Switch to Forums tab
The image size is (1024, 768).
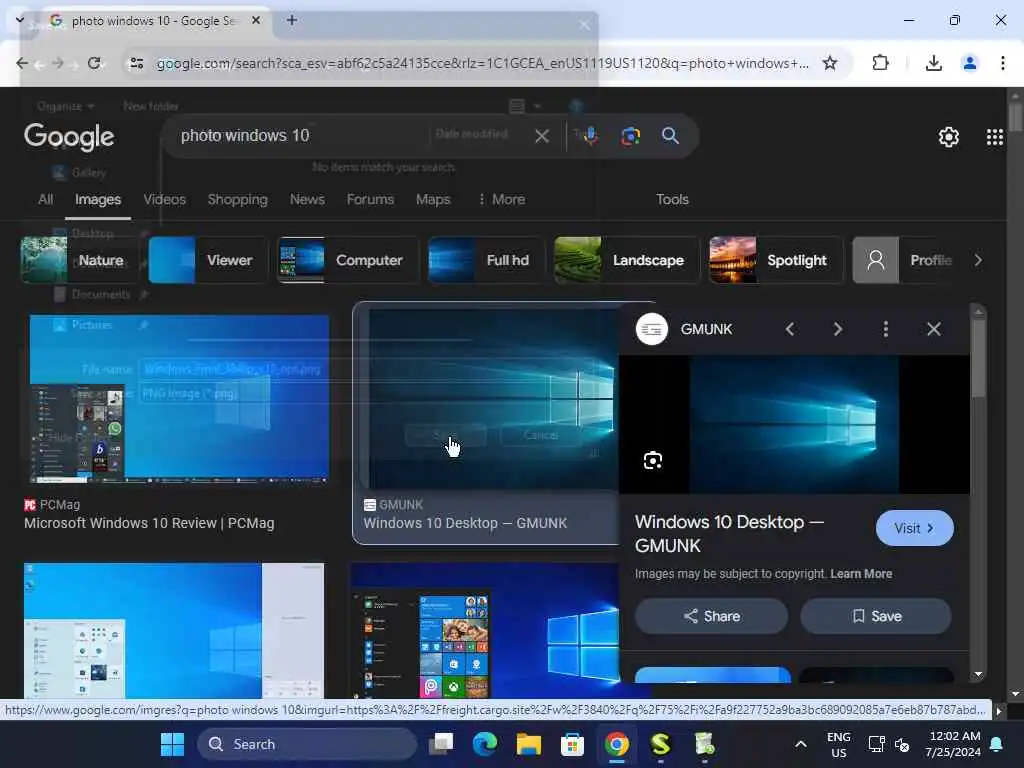pos(370,199)
